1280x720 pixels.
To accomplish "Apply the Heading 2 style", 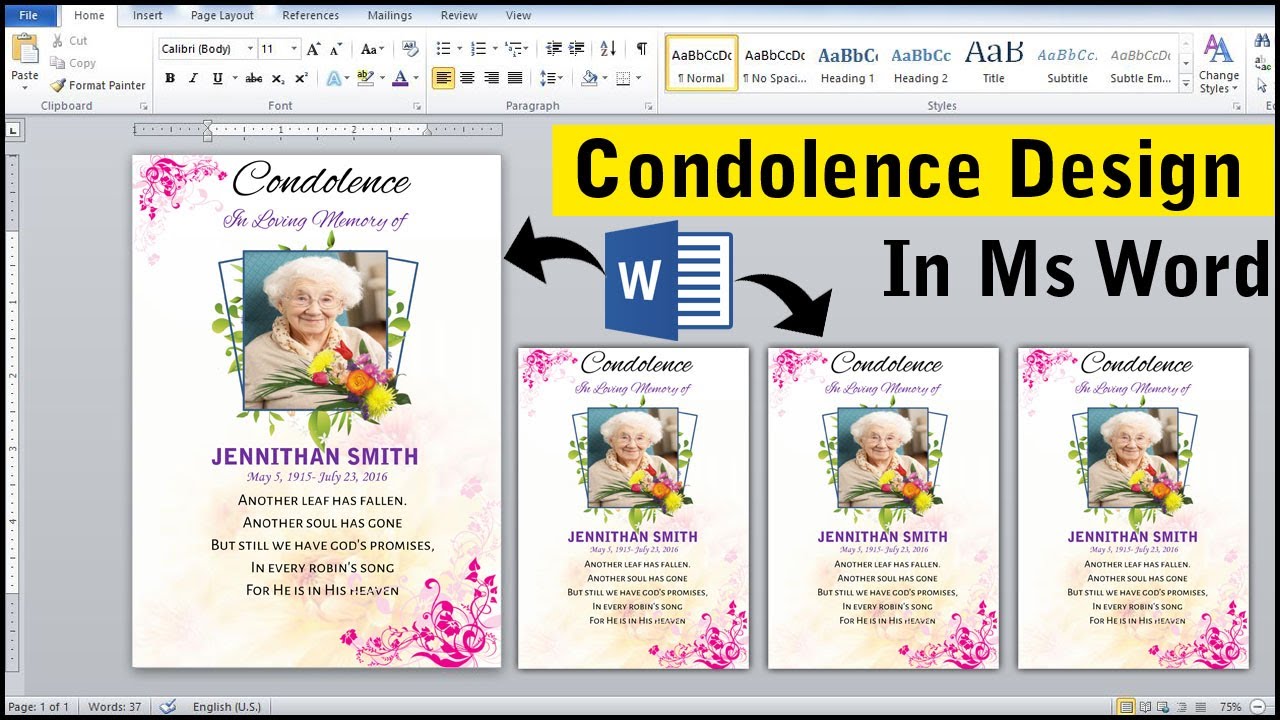I will pos(921,64).
